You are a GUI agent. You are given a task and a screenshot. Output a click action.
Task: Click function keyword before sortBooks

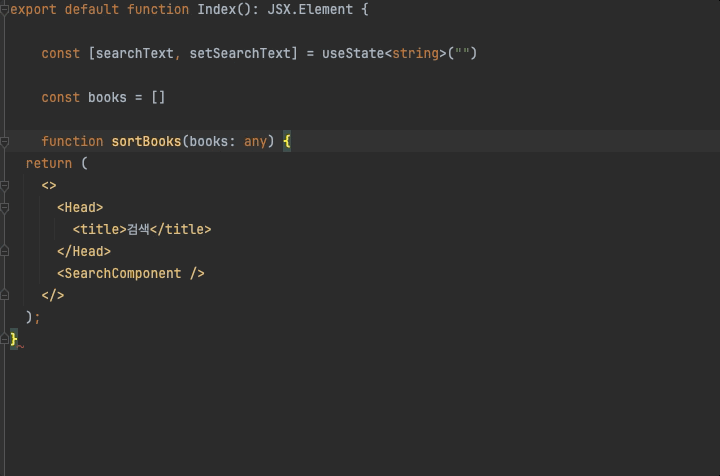[x=73, y=141]
